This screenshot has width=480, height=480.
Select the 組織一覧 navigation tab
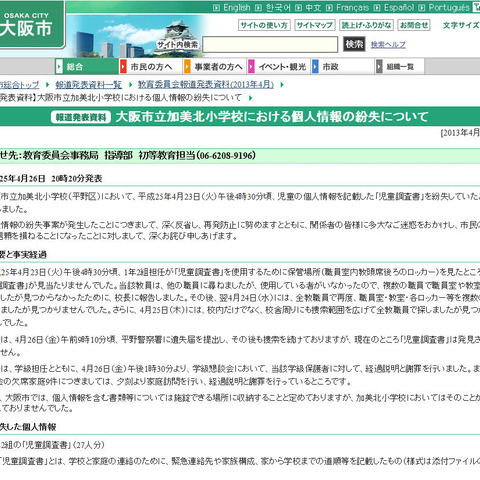(x=400, y=67)
